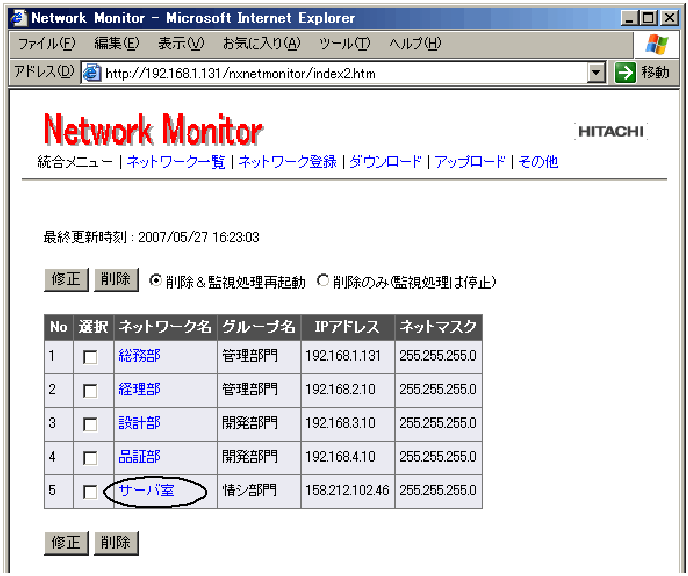Open the address bar dropdown arrow

(x=596, y=72)
